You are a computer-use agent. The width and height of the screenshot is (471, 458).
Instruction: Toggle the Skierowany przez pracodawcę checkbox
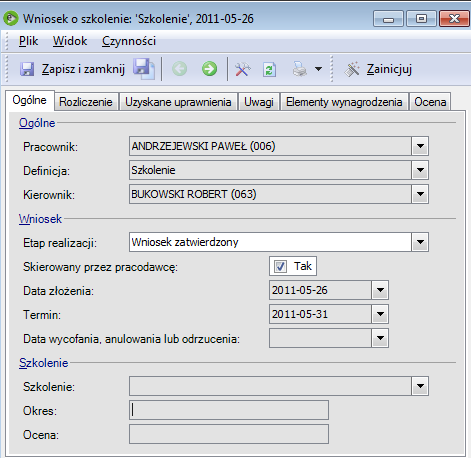[280, 266]
